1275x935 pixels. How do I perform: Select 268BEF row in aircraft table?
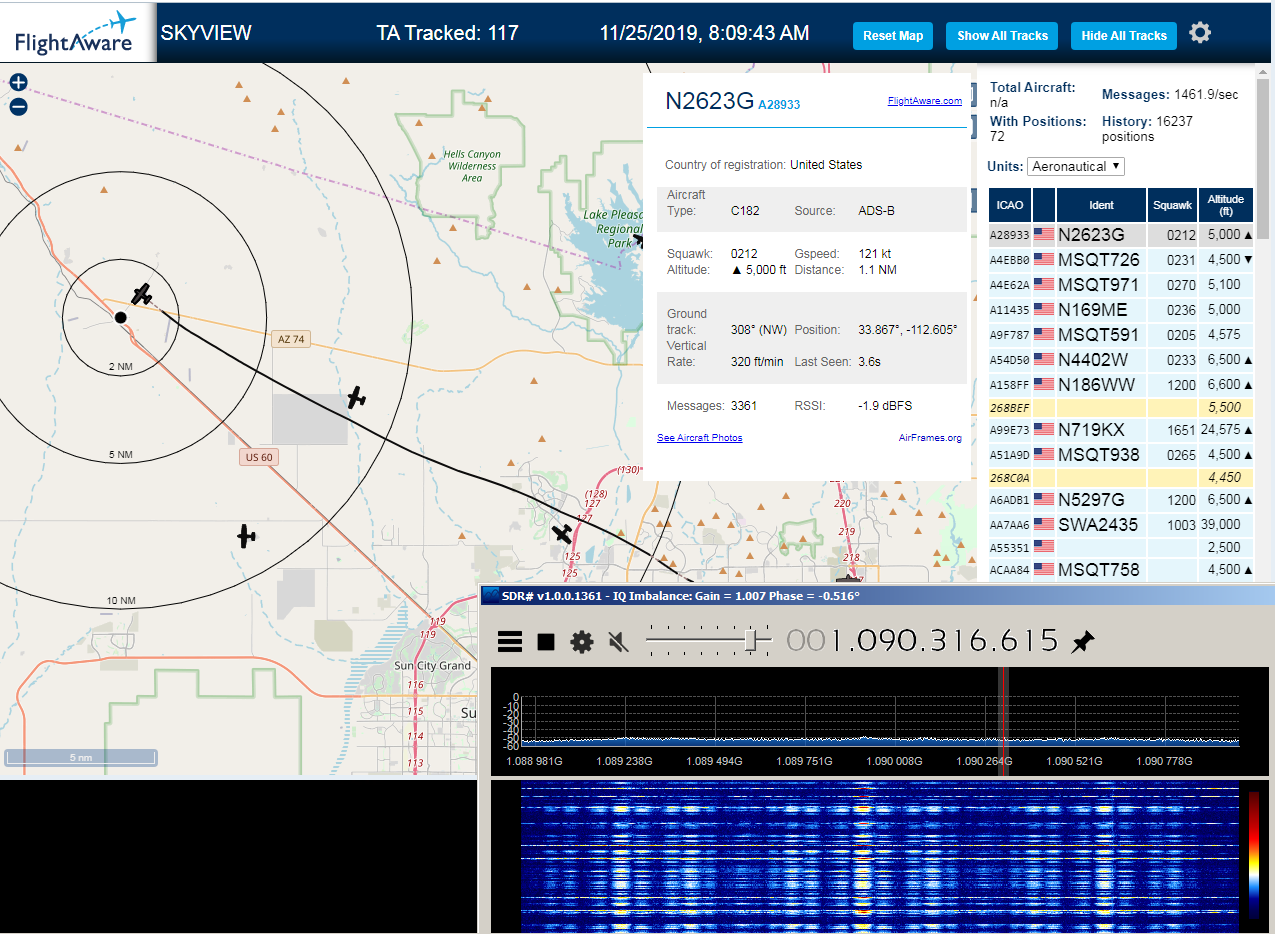tap(1121, 408)
